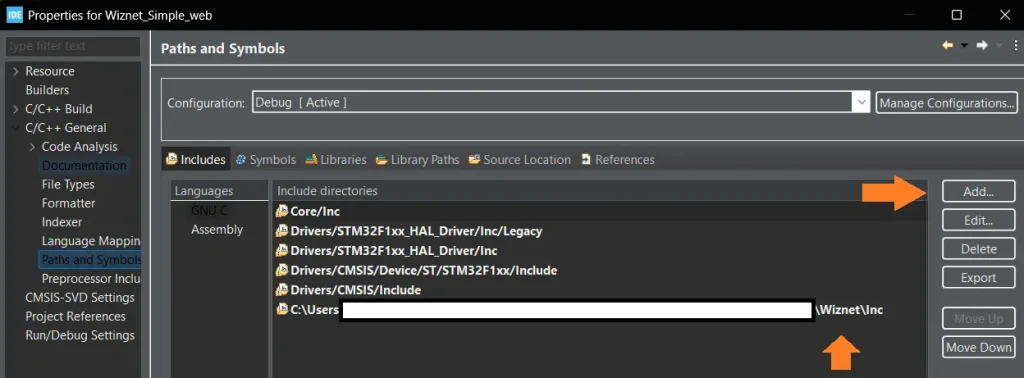1024x378 pixels.
Task: Switch to the Symbols tab
Action: 266,159
